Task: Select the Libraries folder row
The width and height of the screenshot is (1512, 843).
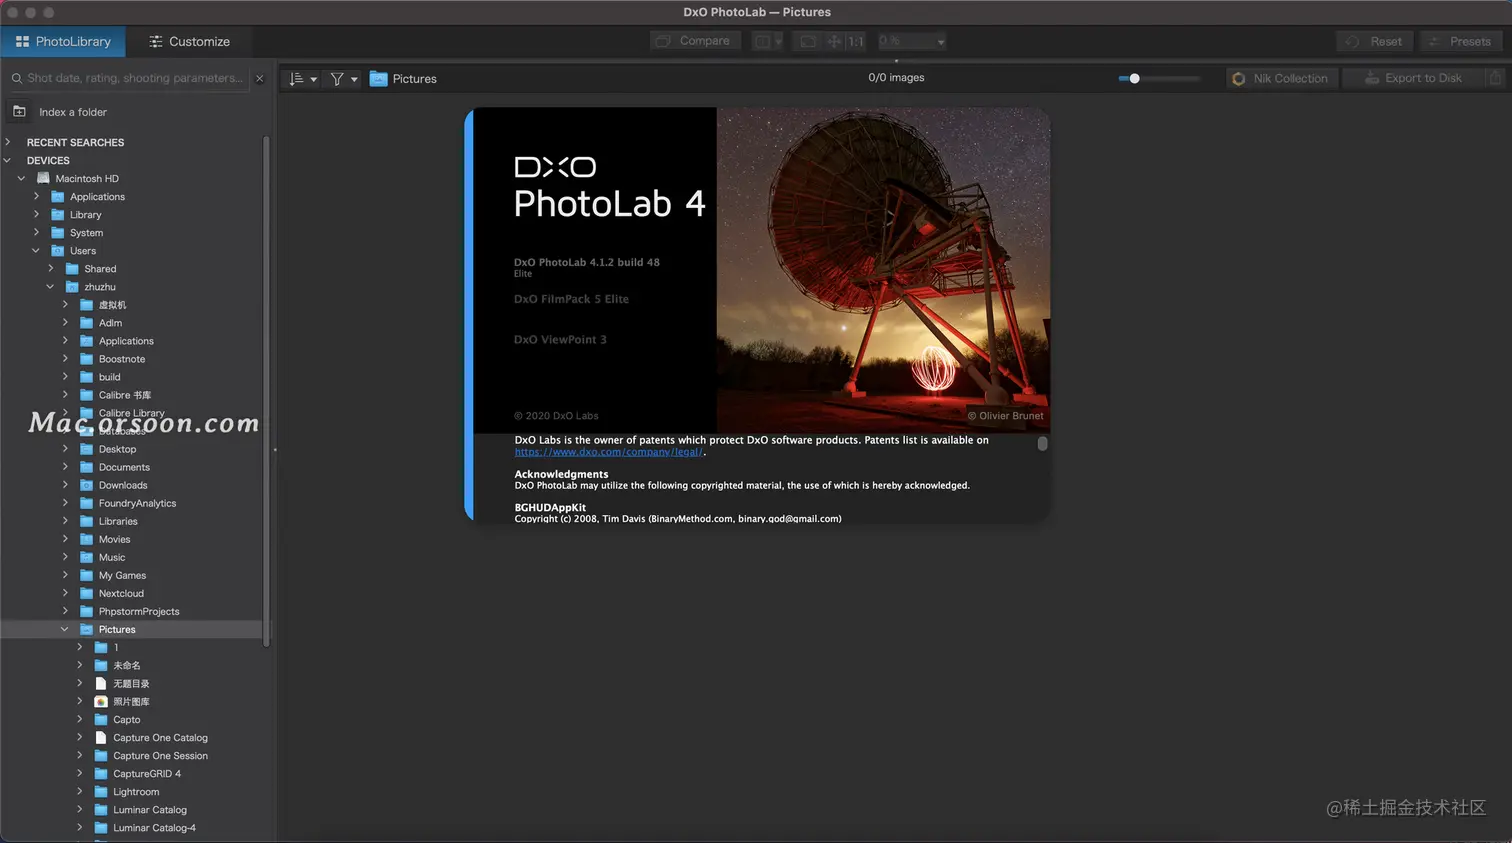Action: [x=132, y=521]
